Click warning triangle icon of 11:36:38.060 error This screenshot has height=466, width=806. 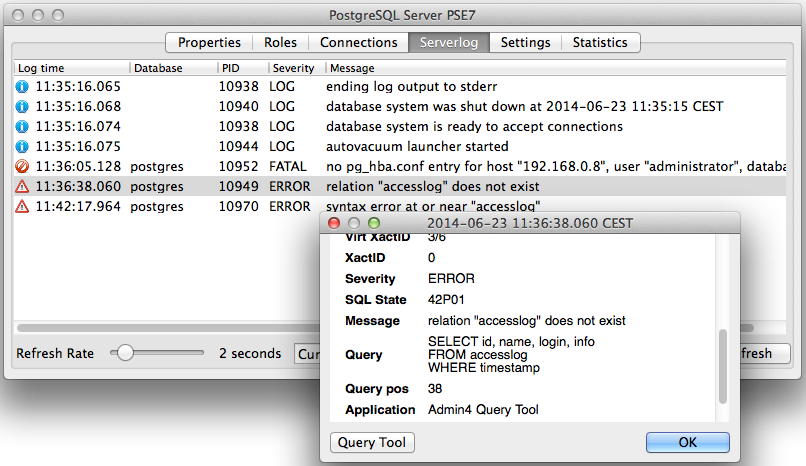coord(22,187)
